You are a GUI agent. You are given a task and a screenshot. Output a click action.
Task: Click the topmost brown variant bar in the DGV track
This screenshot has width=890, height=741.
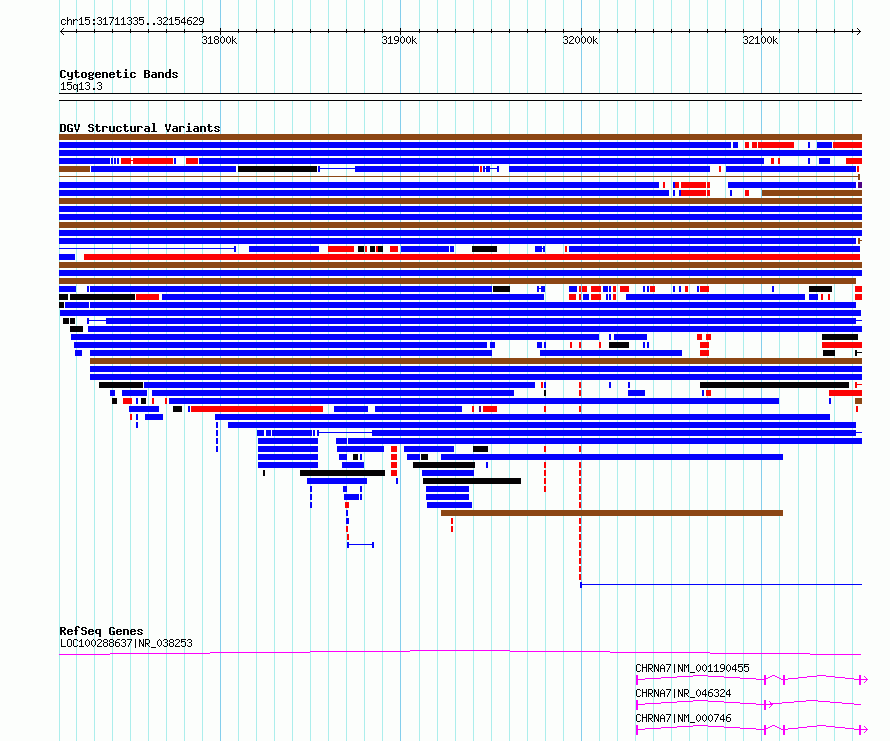coord(460,137)
